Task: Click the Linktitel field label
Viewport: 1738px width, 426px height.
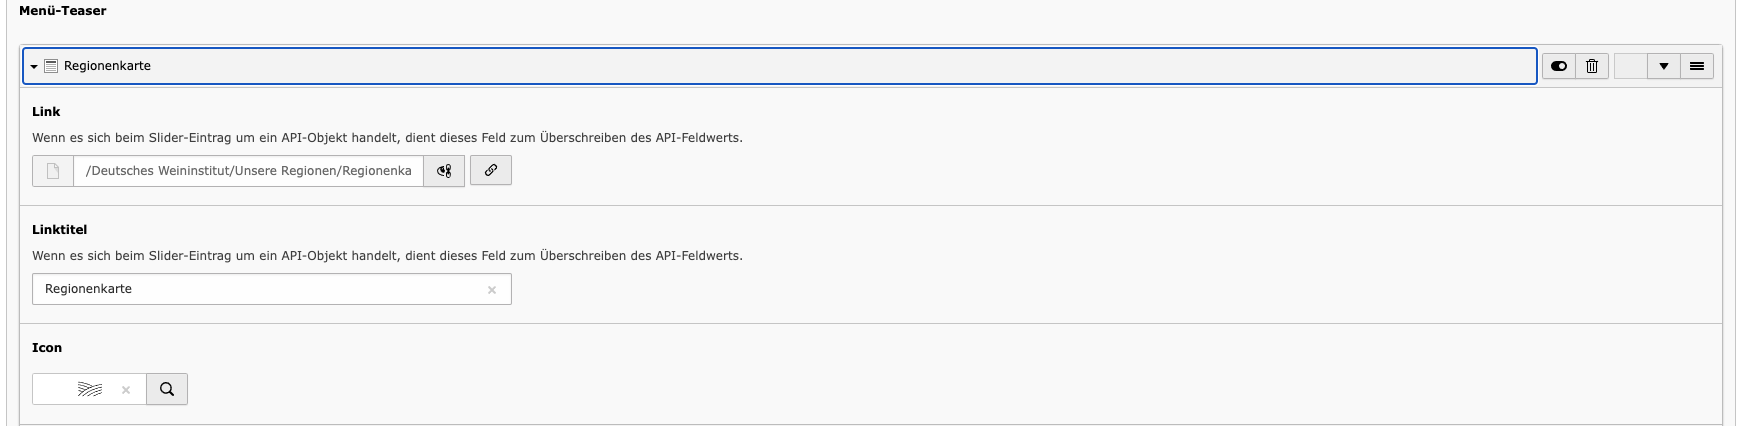Action: click(x=59, y=230)
